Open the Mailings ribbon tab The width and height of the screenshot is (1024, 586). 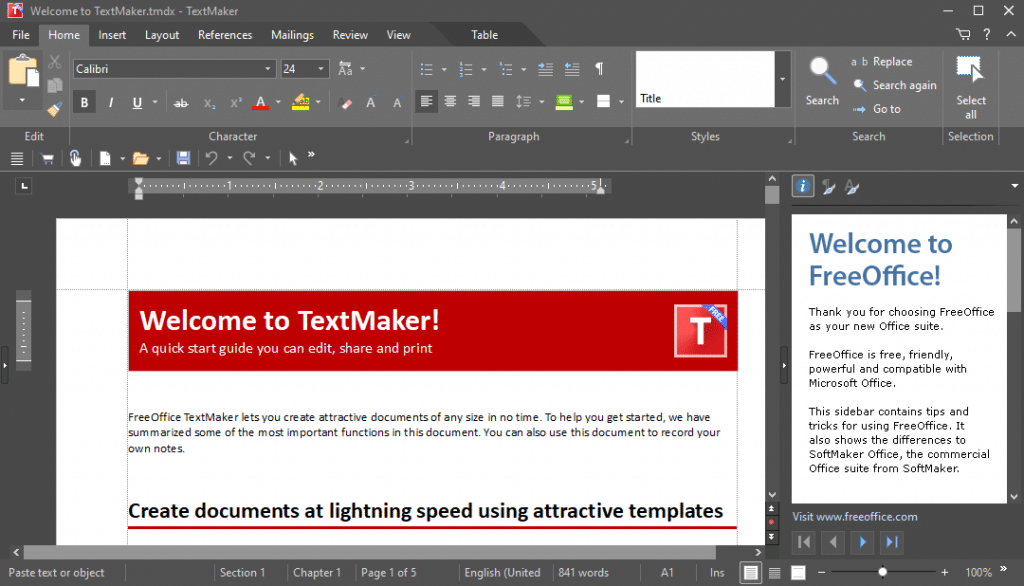pos(293,35)
